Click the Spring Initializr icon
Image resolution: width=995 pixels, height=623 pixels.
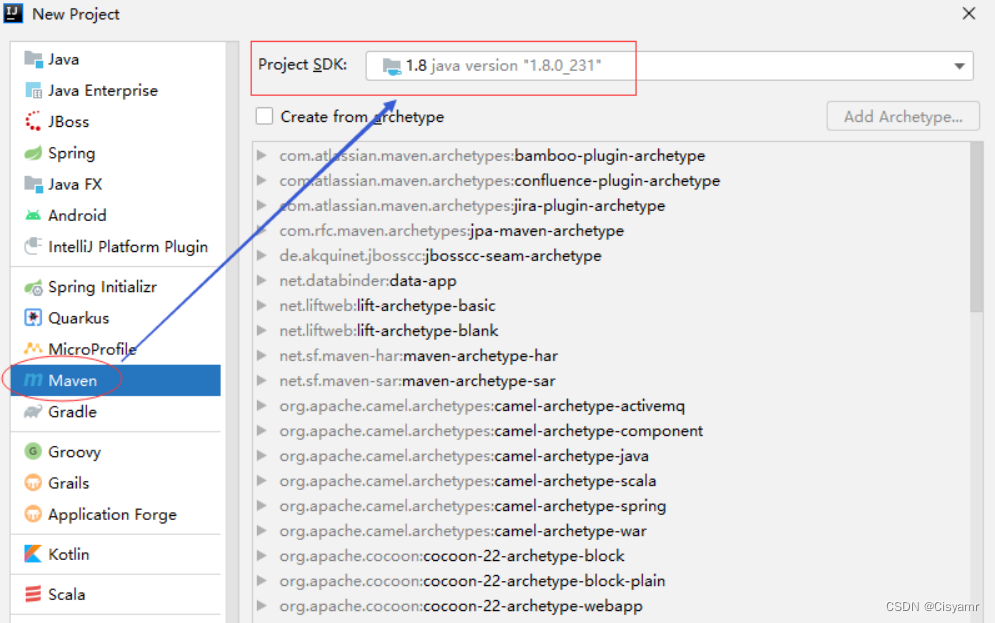pyautogui.click(x=33, y=287)
